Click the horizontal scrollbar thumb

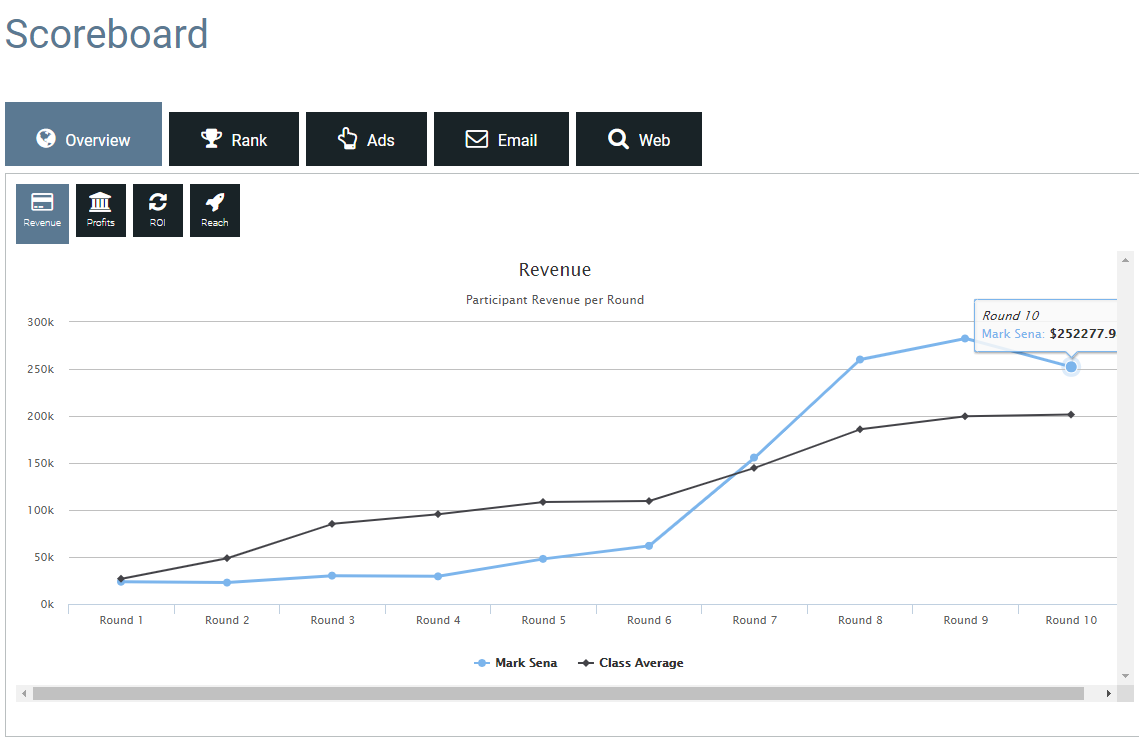click(558, 694)
